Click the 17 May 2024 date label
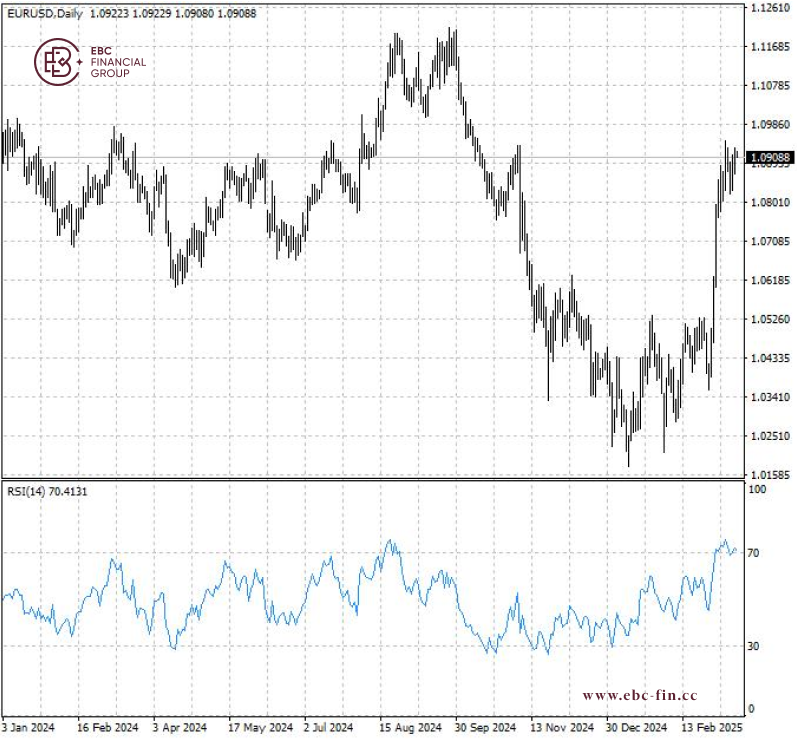This screenshot has width=797, height=740. pyautogui.click(x=260, y=728)
